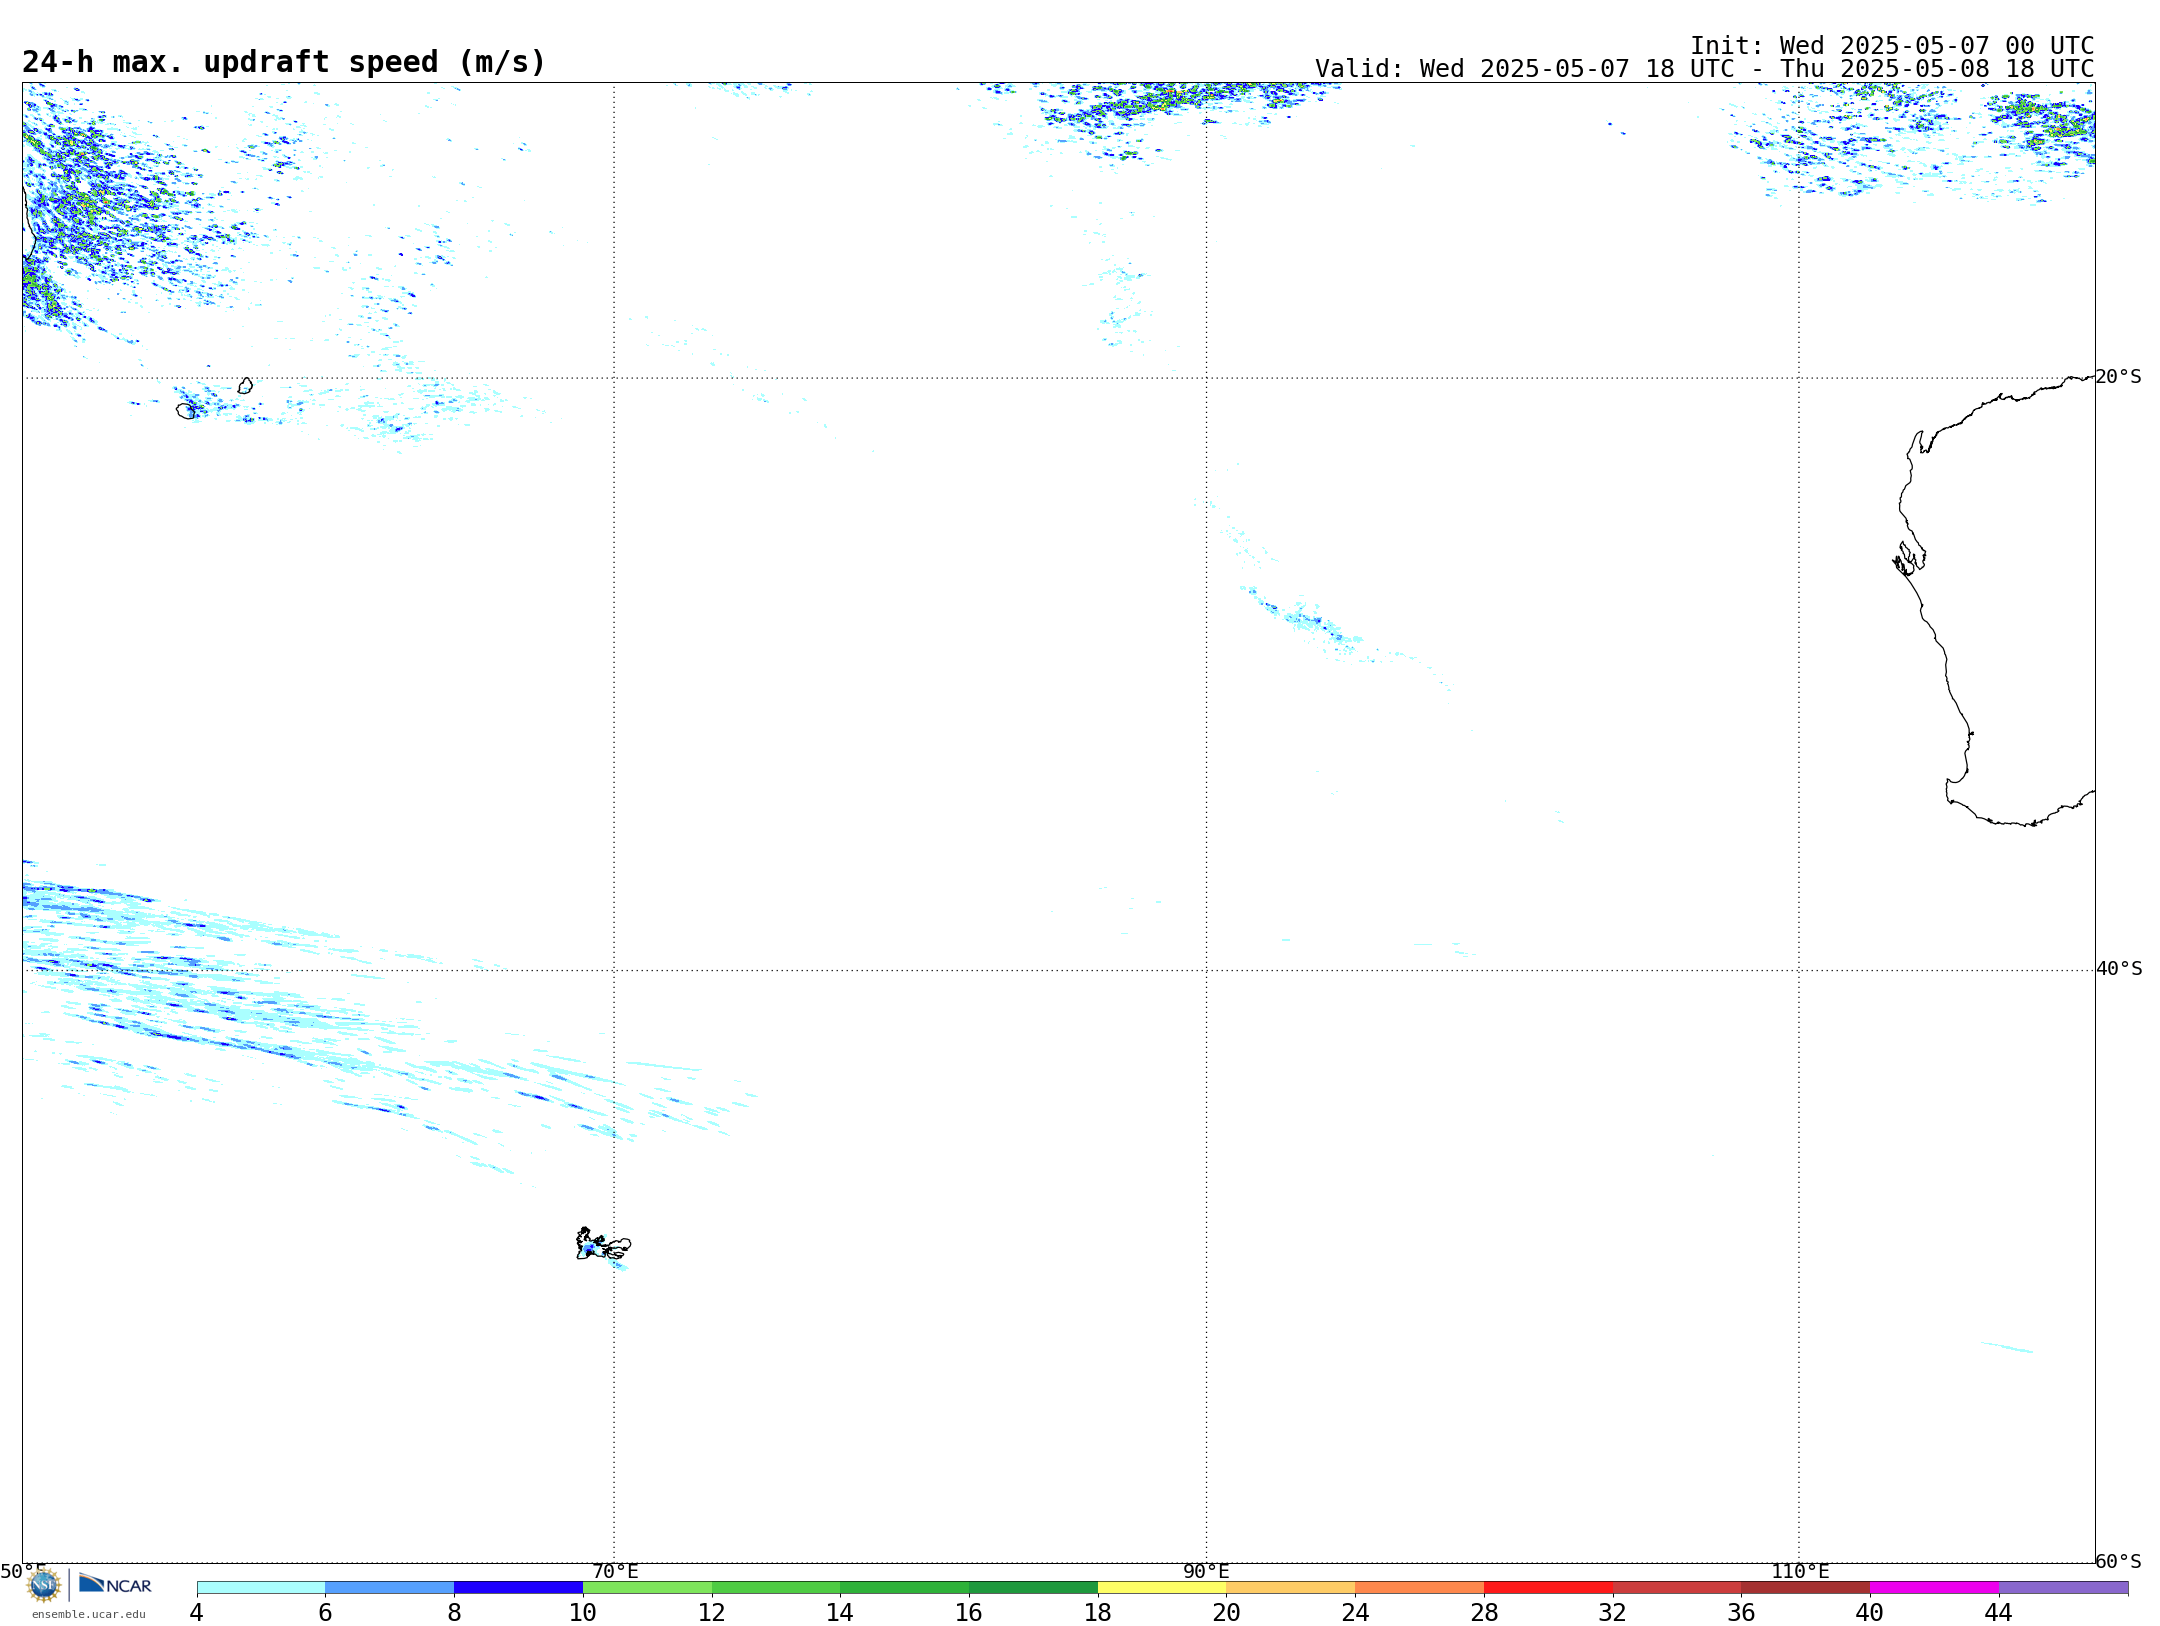Pick the green 14–16 m/s swatch
2160x1626 pixels.
click(x=905, y=1588)
